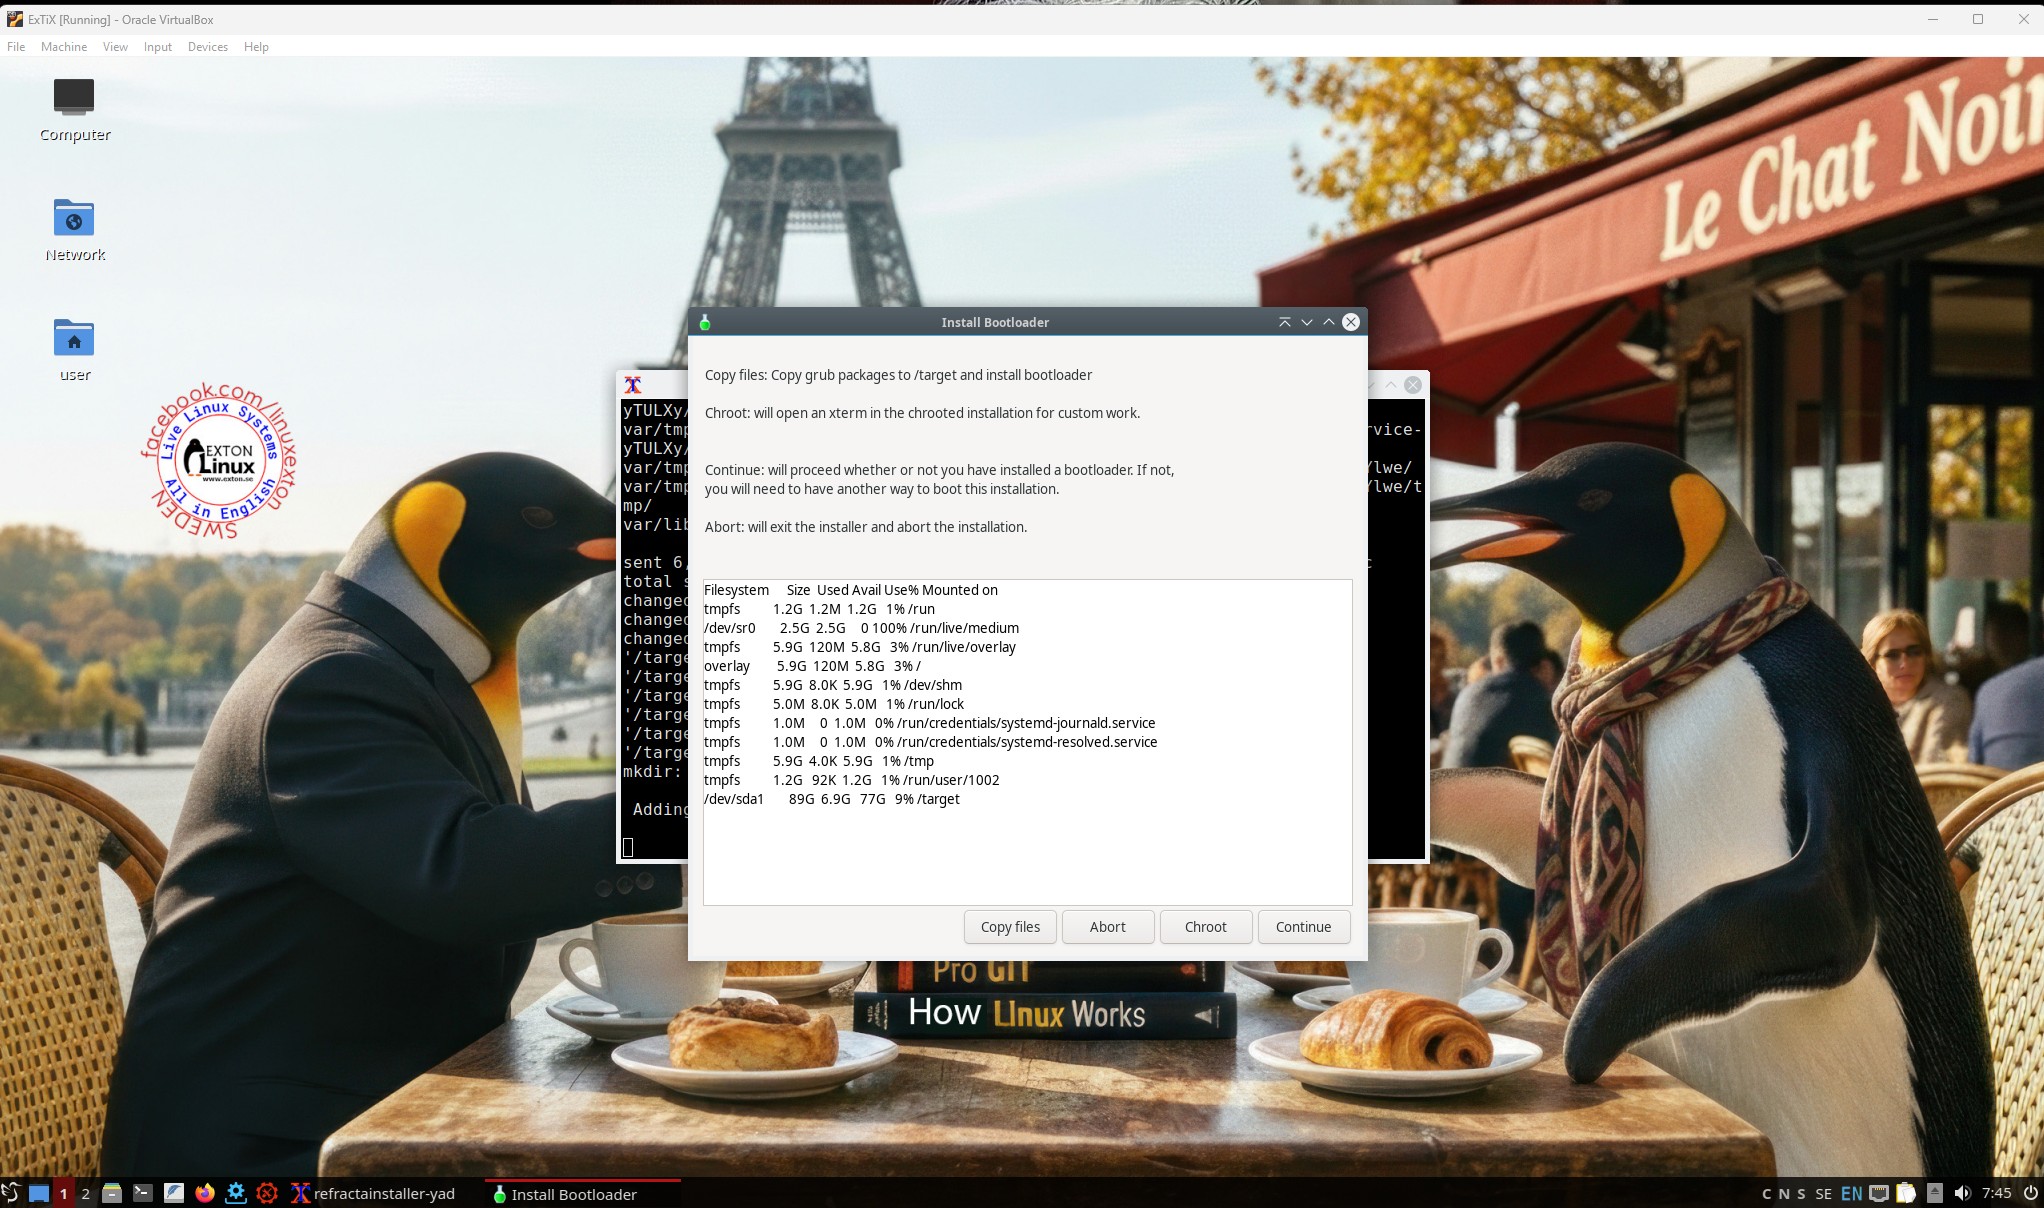The height and width of the screenshot is (1208, 2044).
Task: Open the VirtualBox Devices menu
Action: (207, 47)
